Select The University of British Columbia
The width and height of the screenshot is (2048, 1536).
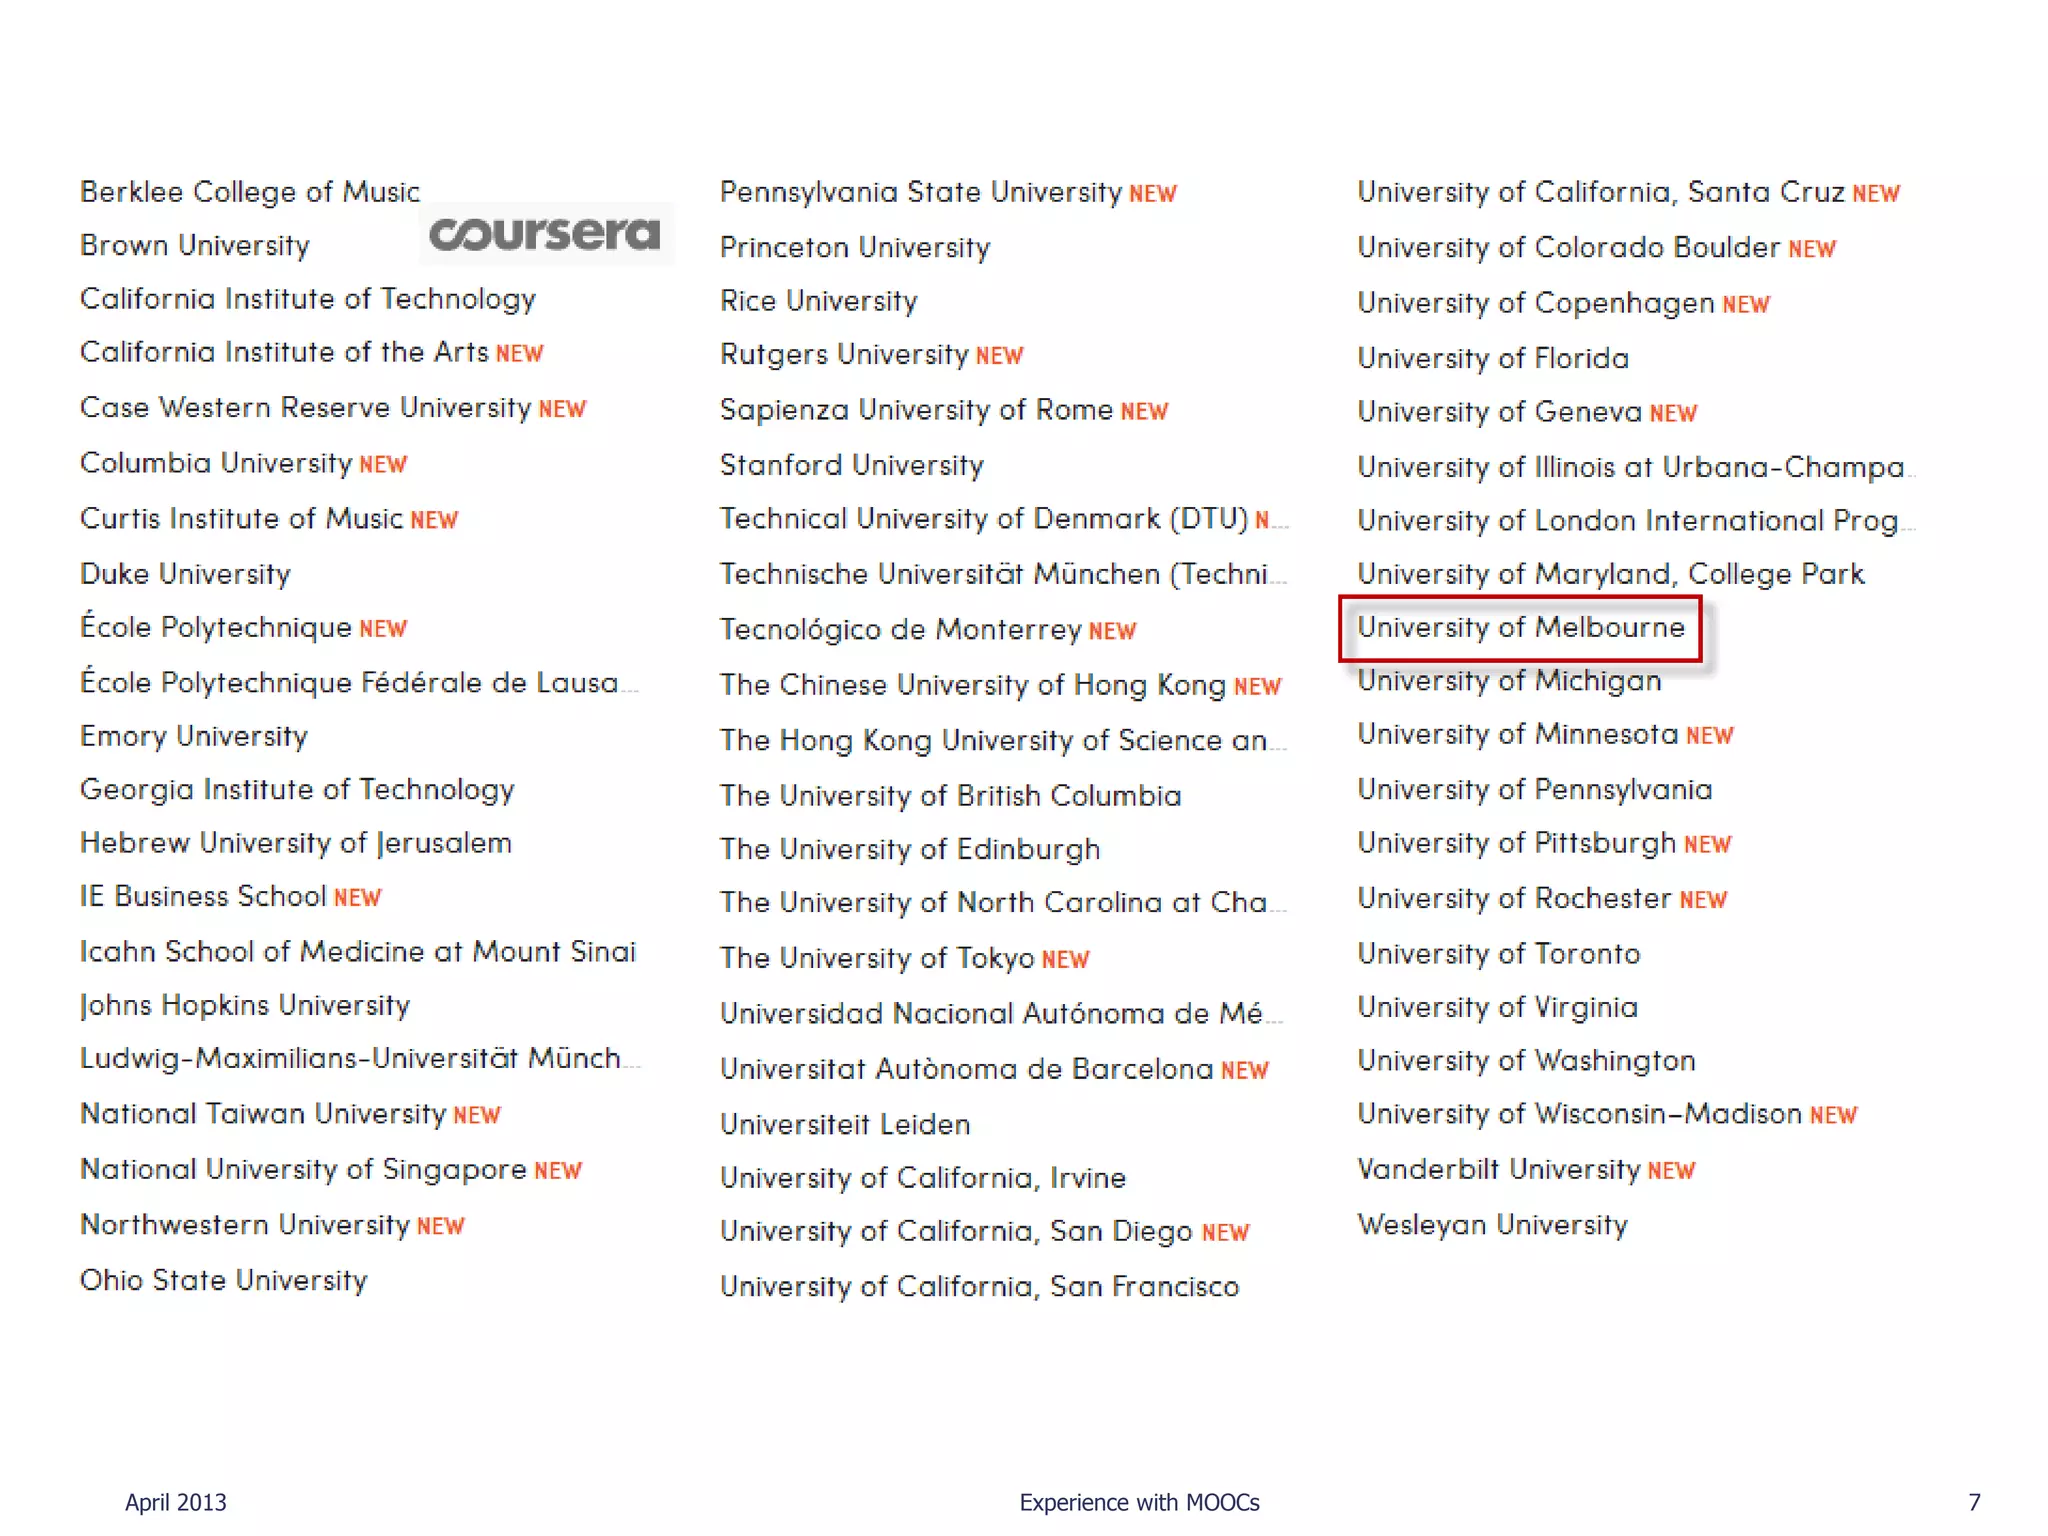(x=951, y=796)
